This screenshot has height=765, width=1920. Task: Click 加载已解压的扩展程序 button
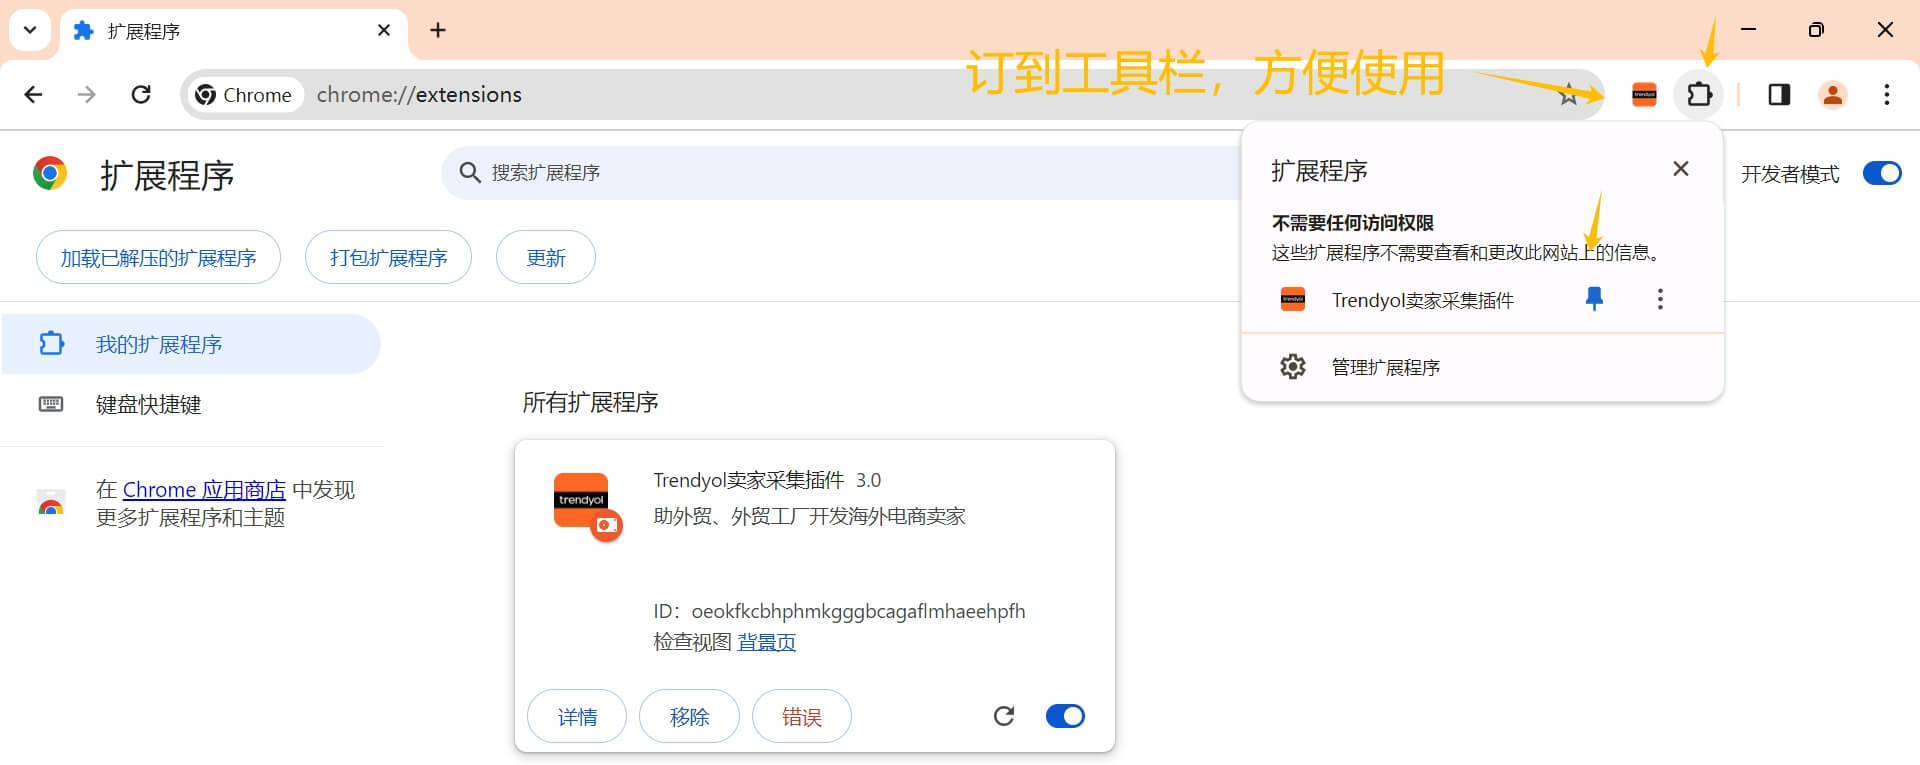[158, 258]
